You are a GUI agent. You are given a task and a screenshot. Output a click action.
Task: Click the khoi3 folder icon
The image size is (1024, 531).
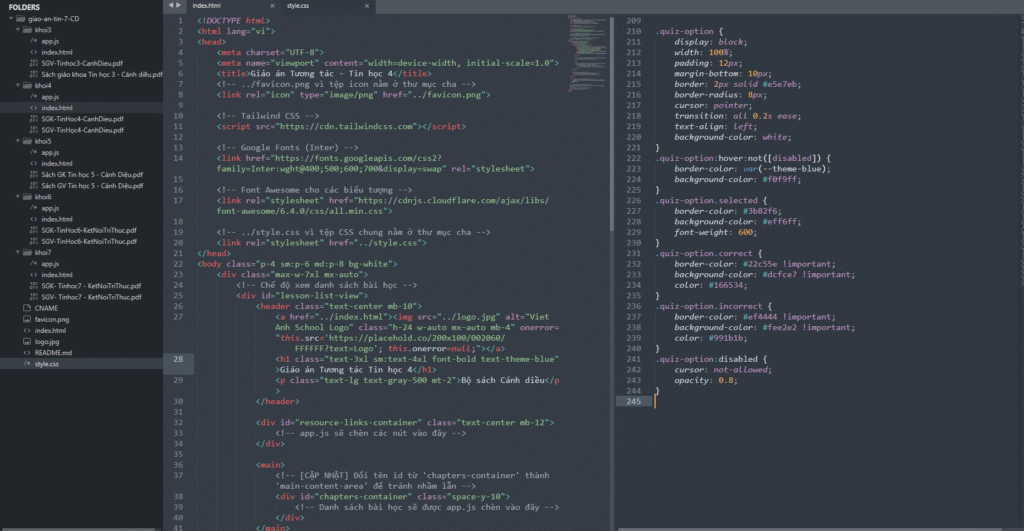click(x=27, y=30)
